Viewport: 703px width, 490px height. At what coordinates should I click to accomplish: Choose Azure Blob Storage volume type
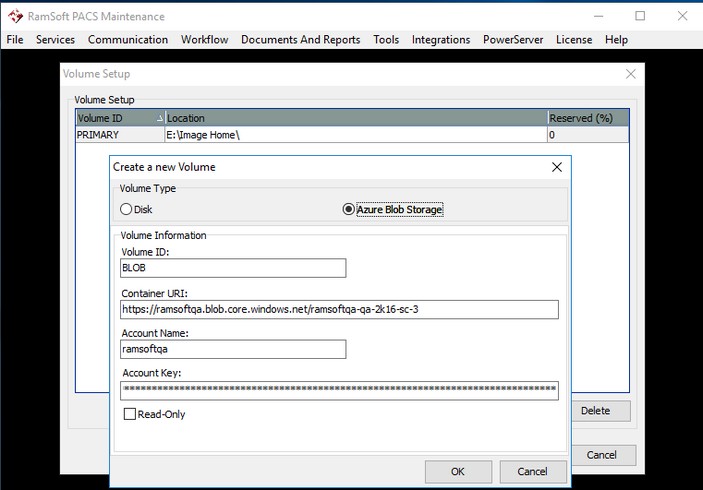click(x=348, y=210)
